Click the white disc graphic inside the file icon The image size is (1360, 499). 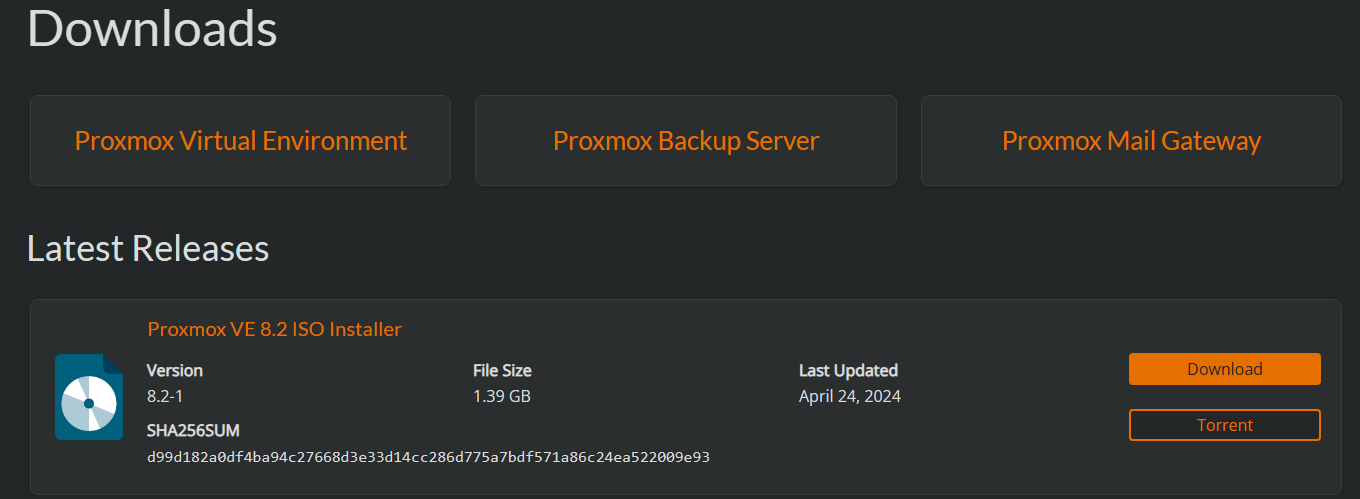[89, 404]
